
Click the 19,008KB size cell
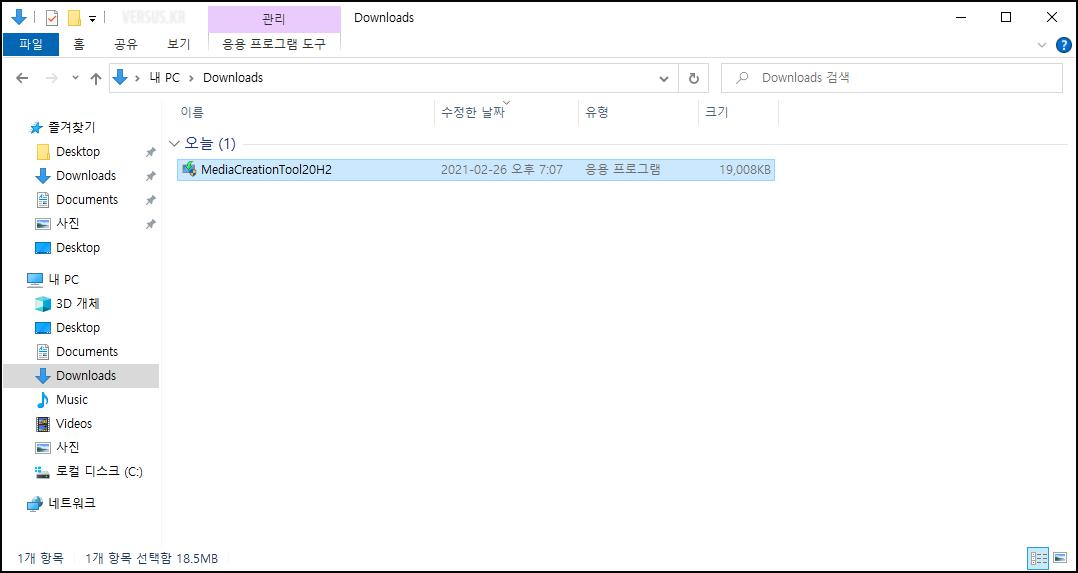coord(745,170)
